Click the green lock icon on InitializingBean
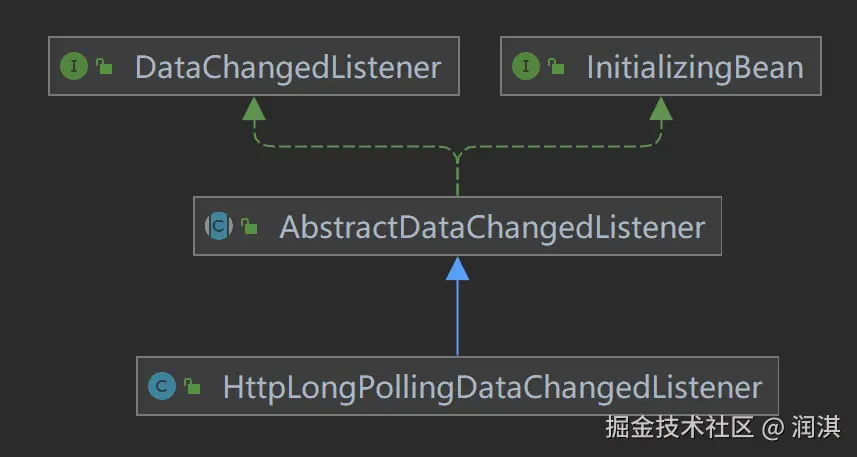This screenshot has width=857, height=457. (x=556, y=68)
